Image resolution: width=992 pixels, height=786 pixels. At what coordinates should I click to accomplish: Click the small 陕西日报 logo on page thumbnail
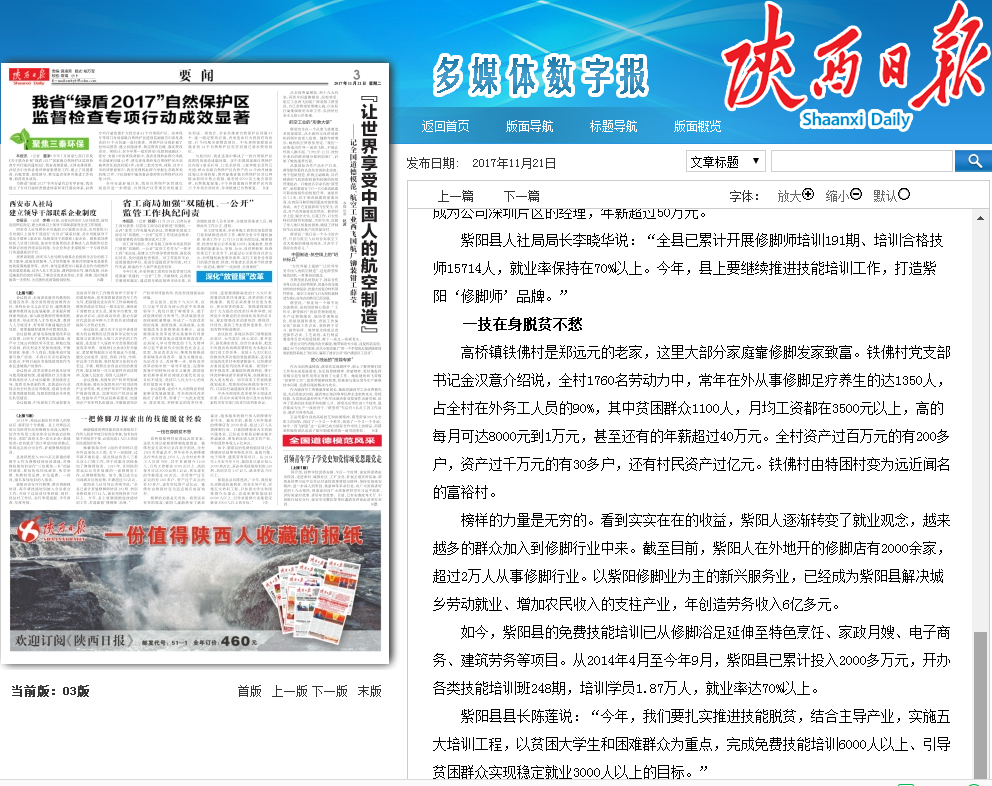(28, 76)
